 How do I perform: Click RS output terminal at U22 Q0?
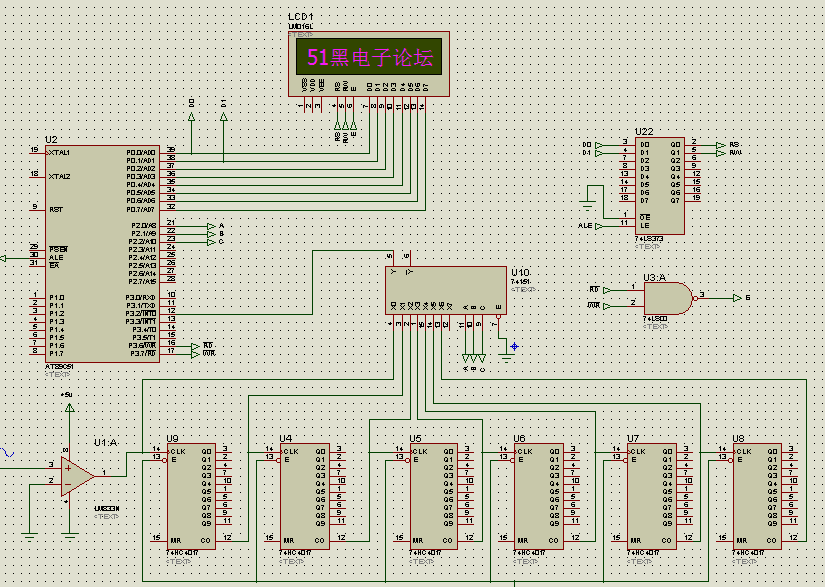coord(721,145)
